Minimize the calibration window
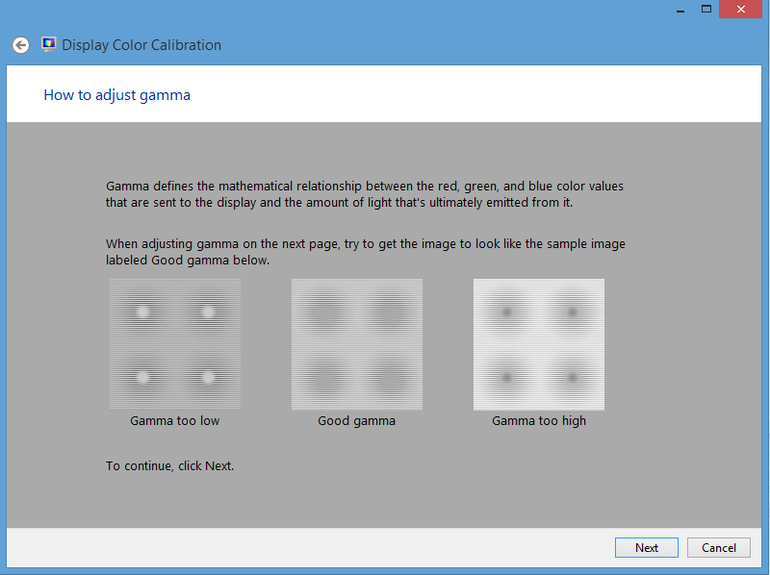770x575 pixels. 677,9
